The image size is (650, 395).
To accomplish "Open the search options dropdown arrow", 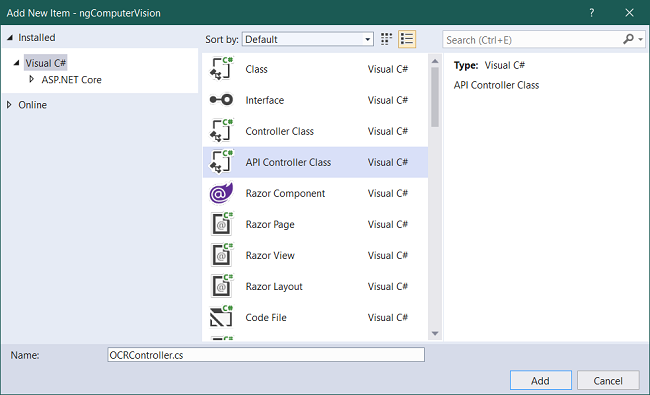I will tap(640, 40).
